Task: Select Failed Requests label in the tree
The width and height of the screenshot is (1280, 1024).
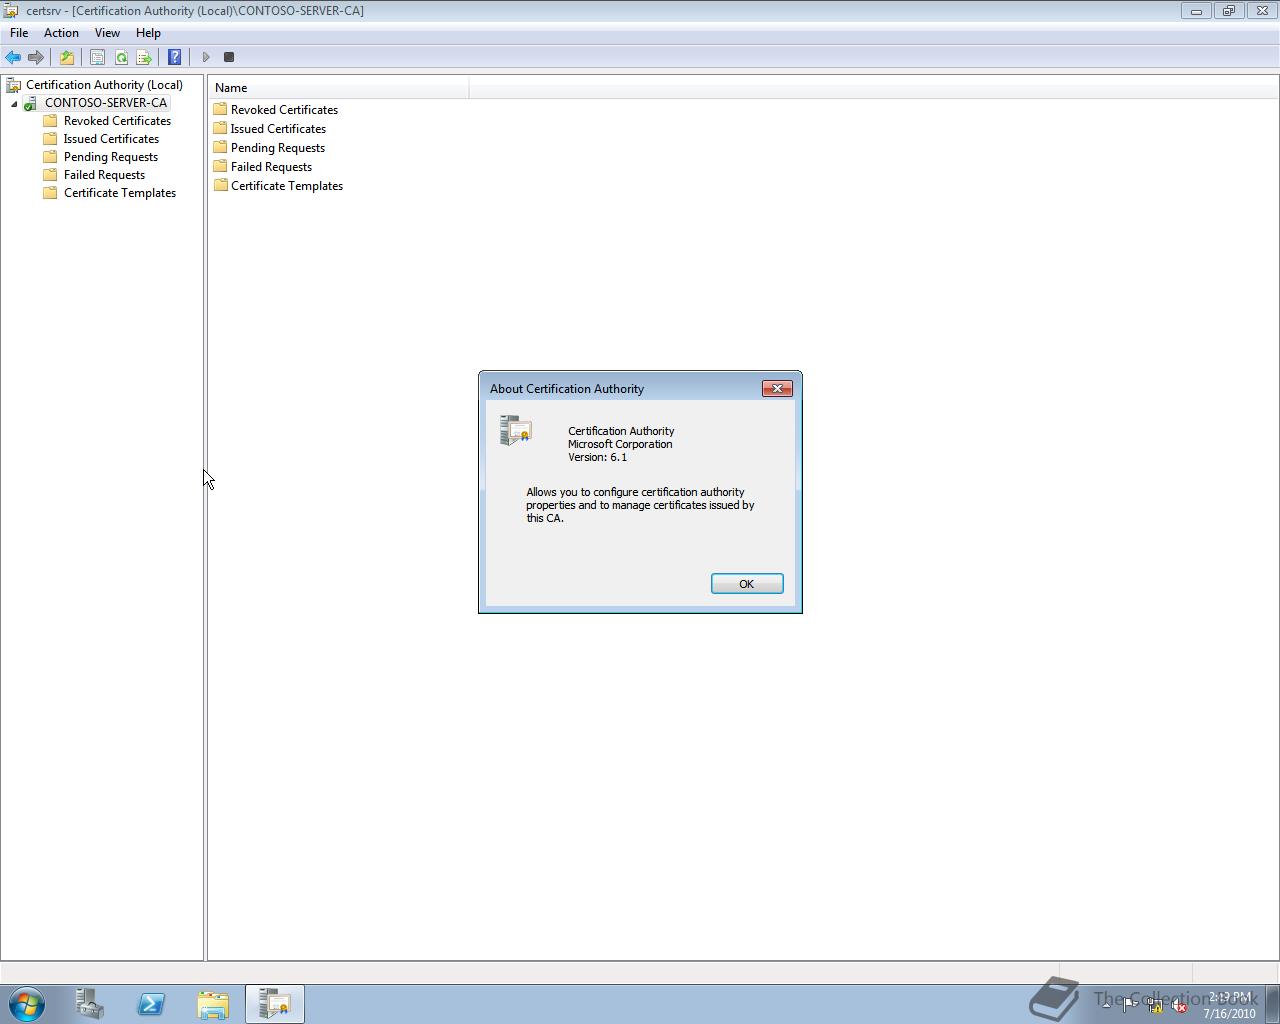Action: click(104, 175)
